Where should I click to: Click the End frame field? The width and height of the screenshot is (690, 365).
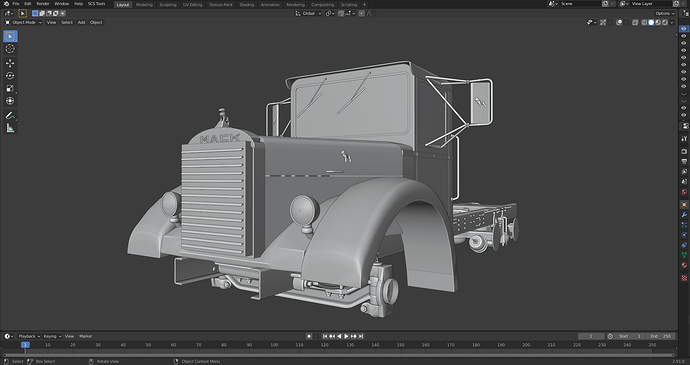click(x=661, y=336)
